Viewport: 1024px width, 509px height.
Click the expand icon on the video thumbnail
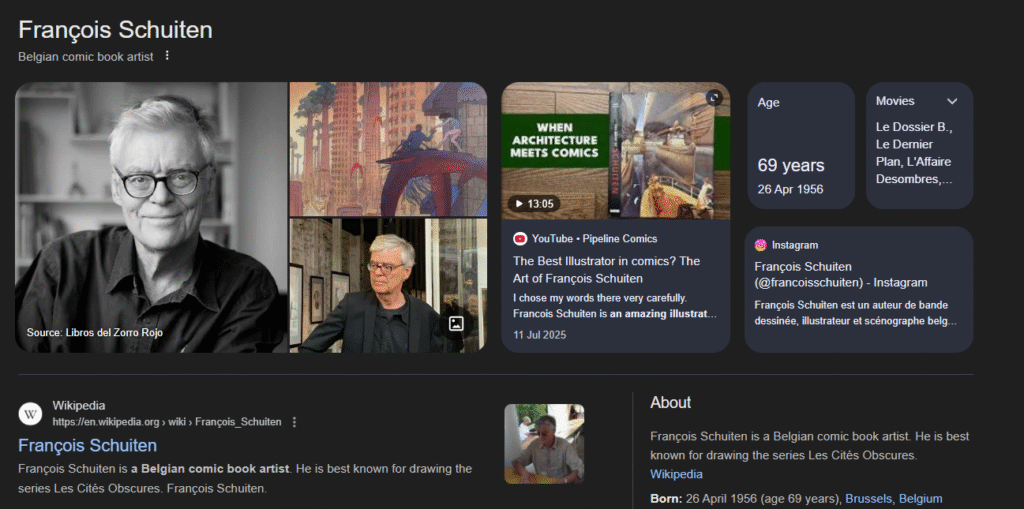point(713,98)
